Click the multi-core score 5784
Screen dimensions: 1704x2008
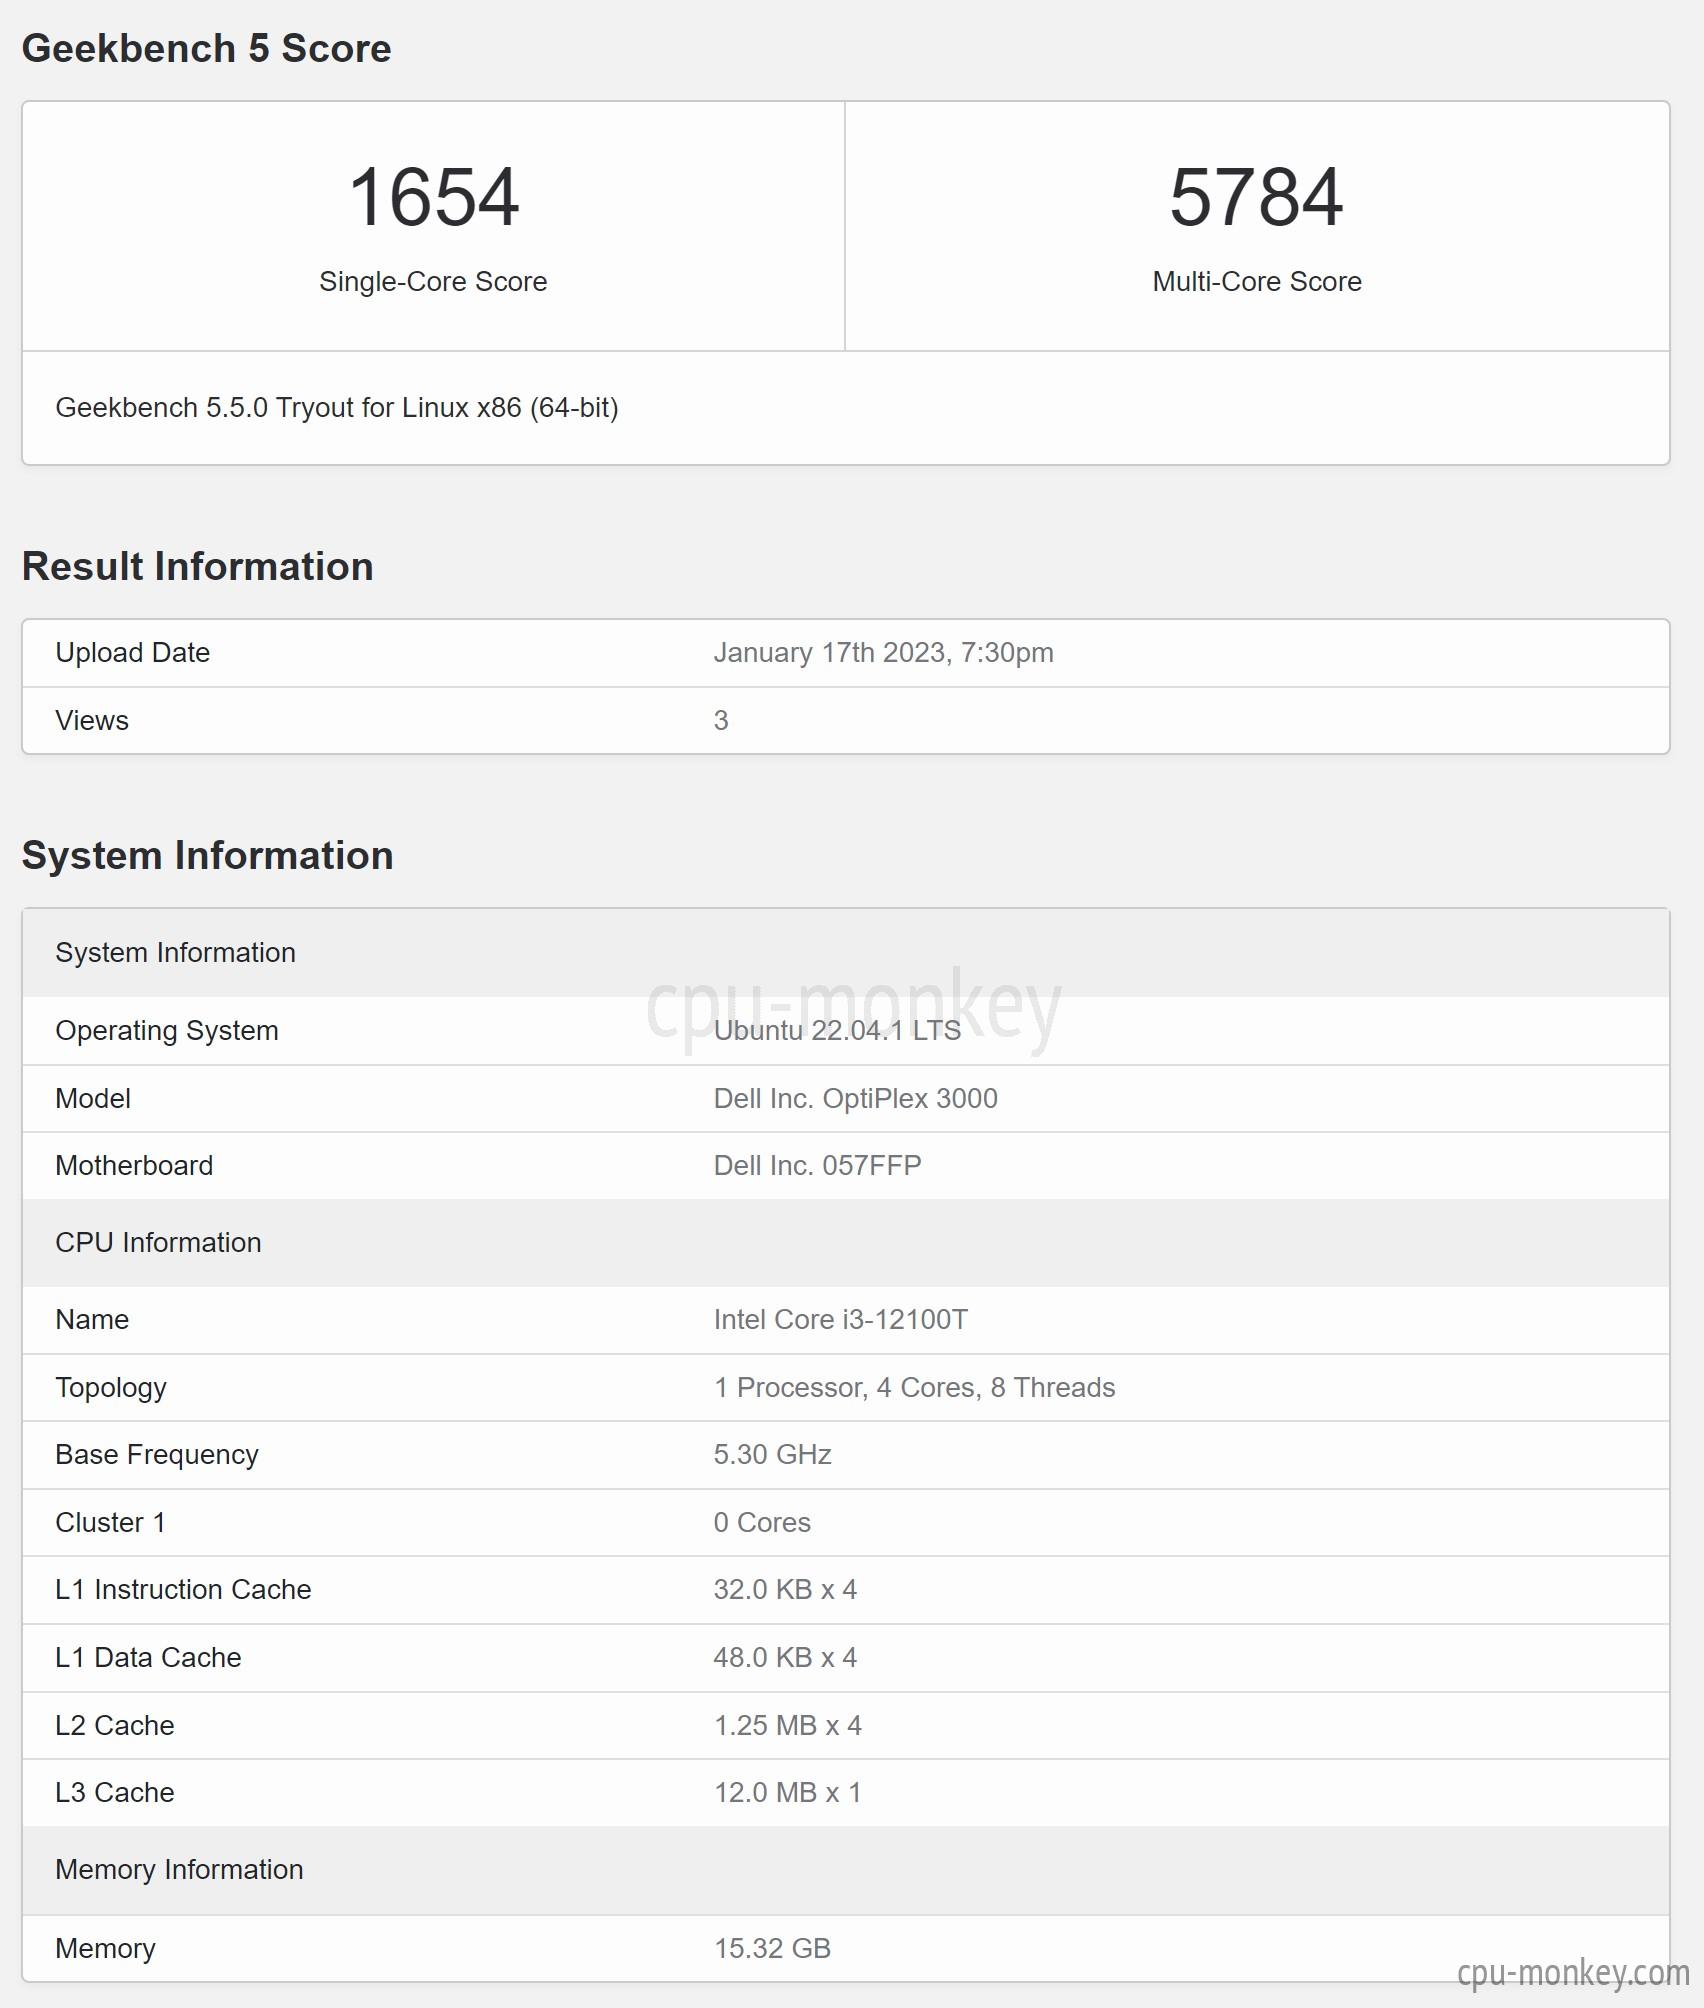1256,197
